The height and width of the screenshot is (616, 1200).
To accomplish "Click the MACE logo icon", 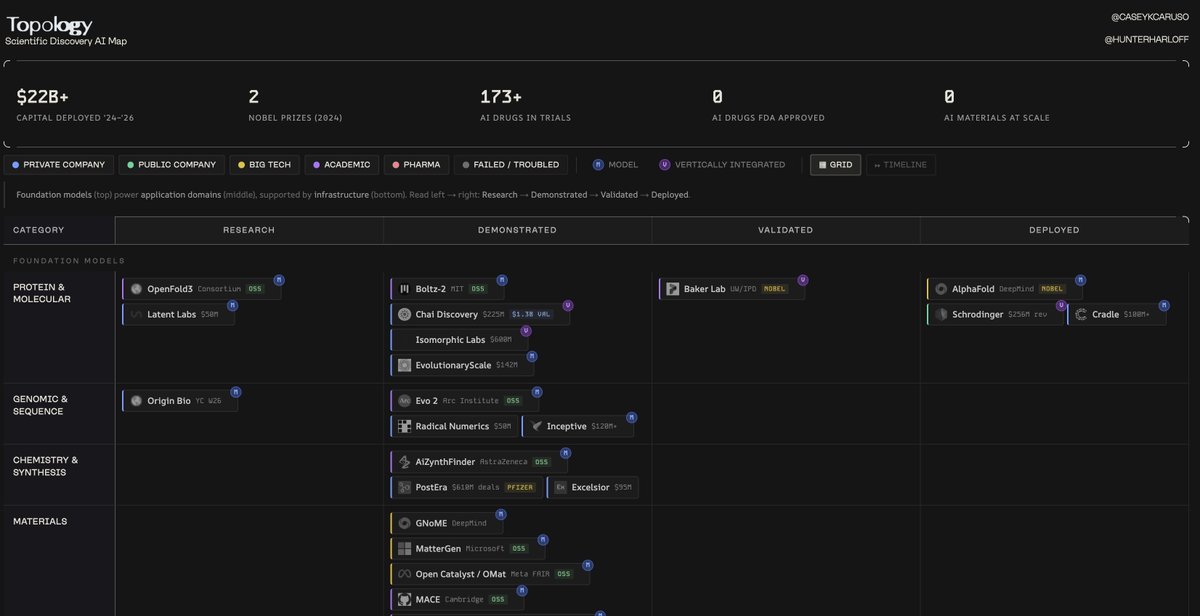I will click(405, 599).
